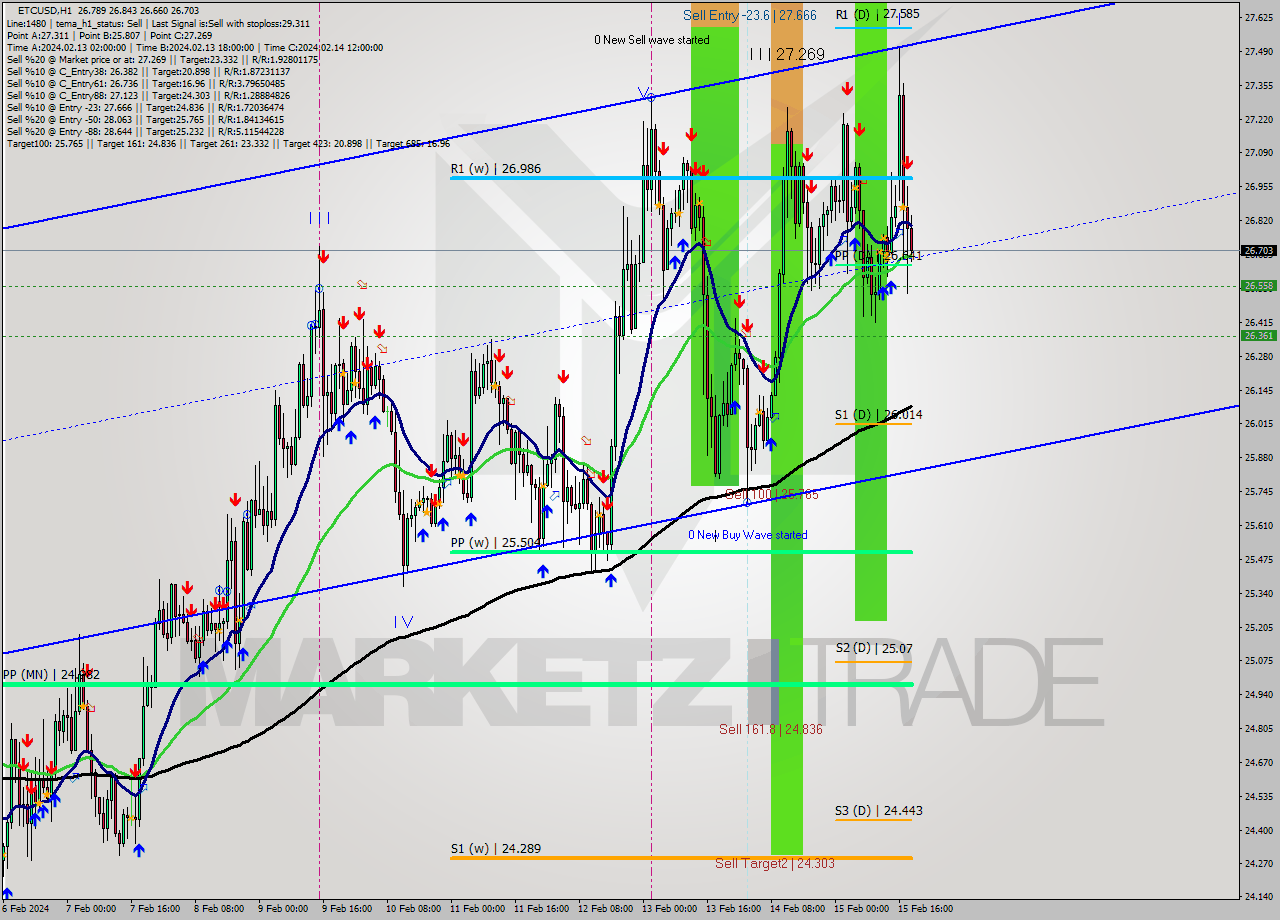Click 27.490 on the price axis
This screenshot has width=1280, height=920.
(1259, 51)
